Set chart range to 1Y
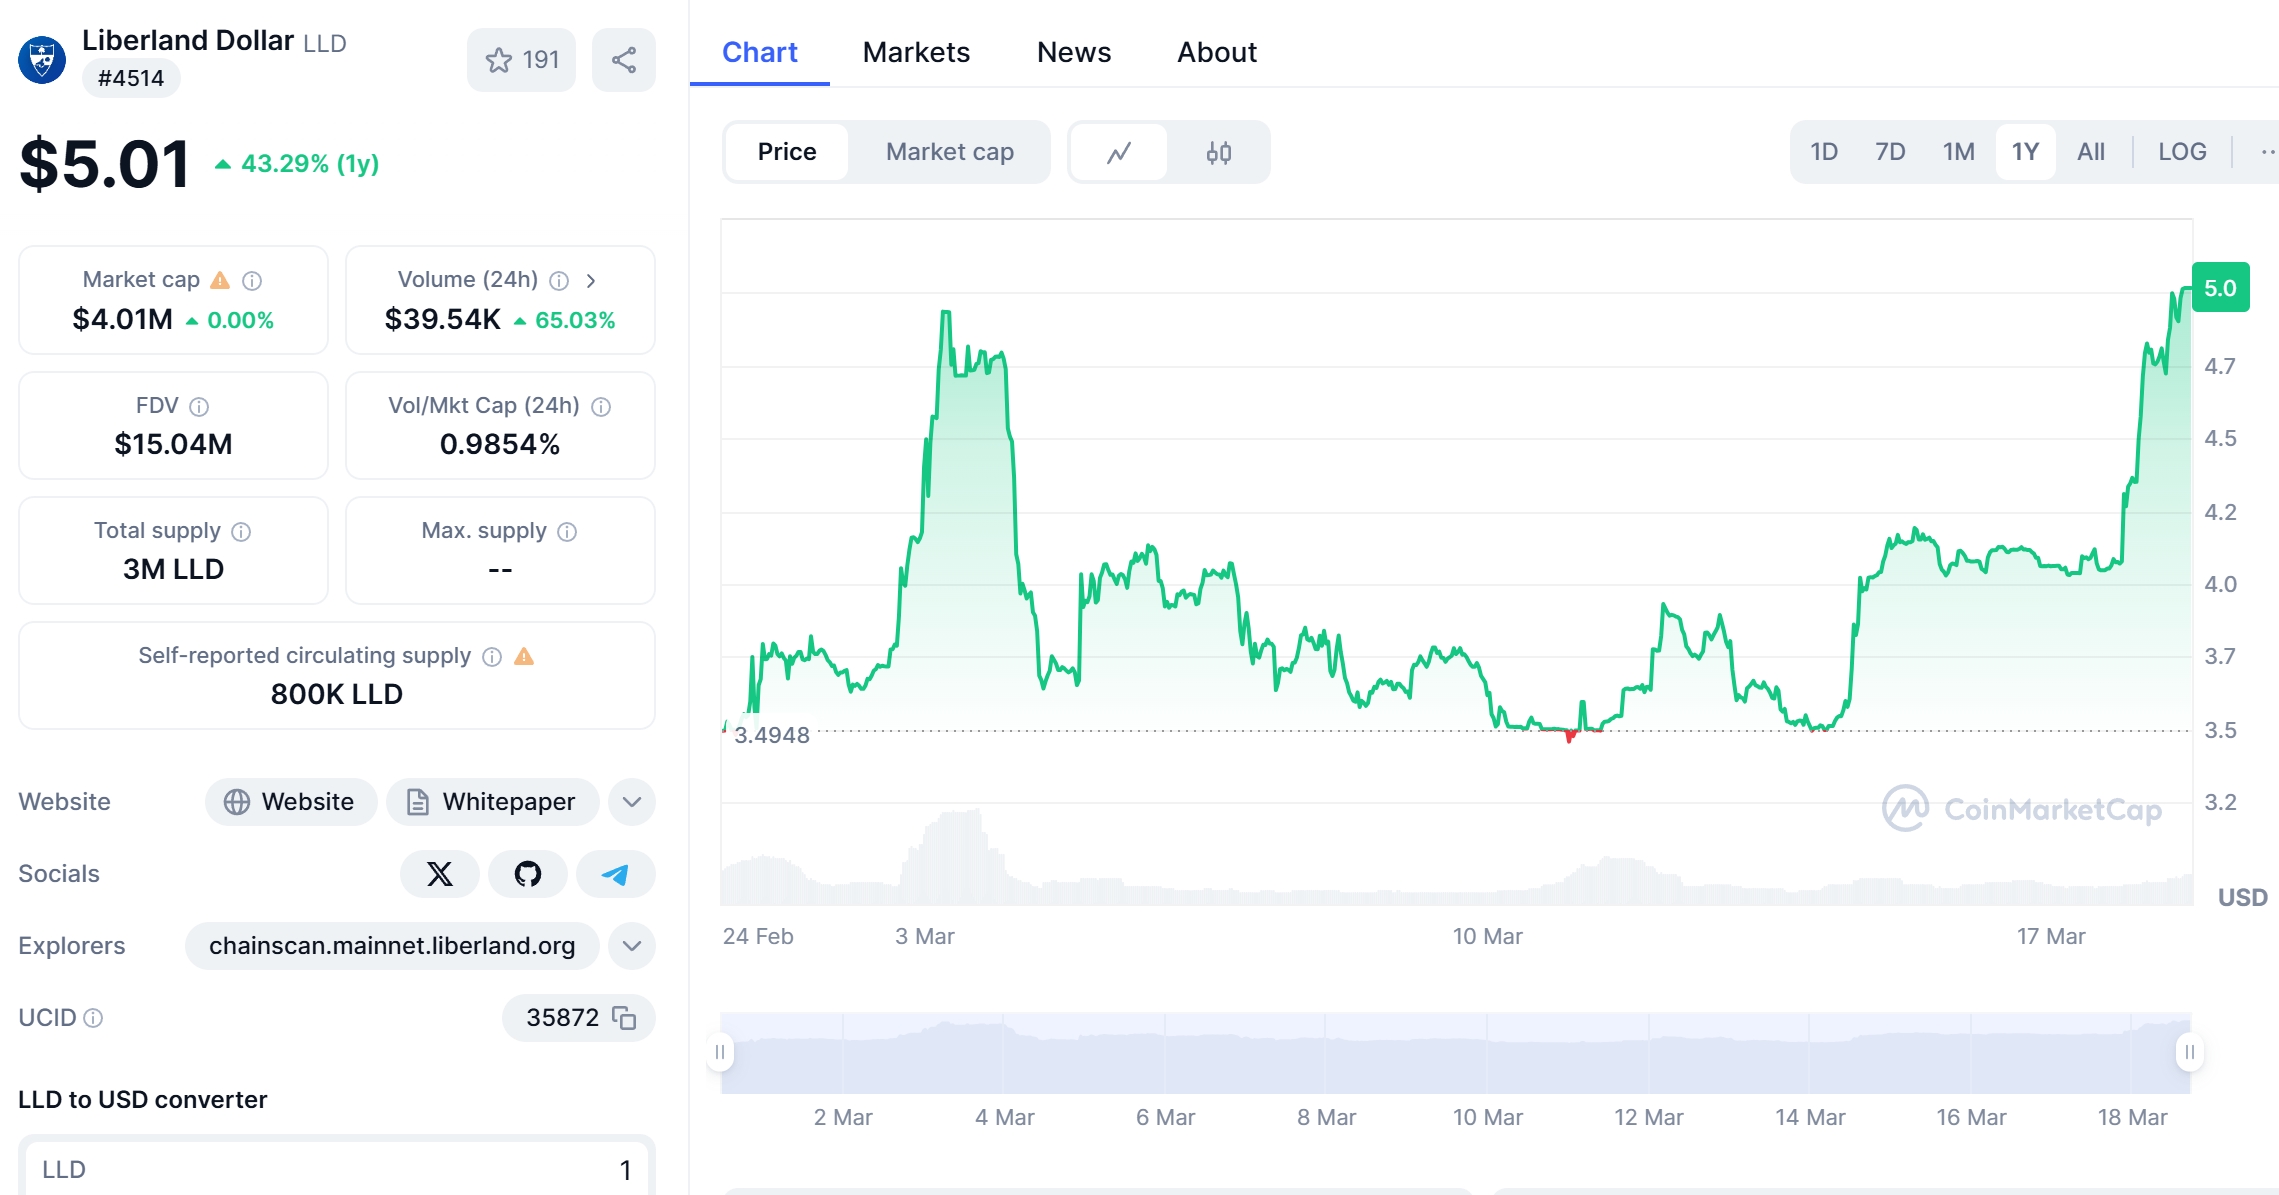The image size is (2279, 1195). (2026, 152)
